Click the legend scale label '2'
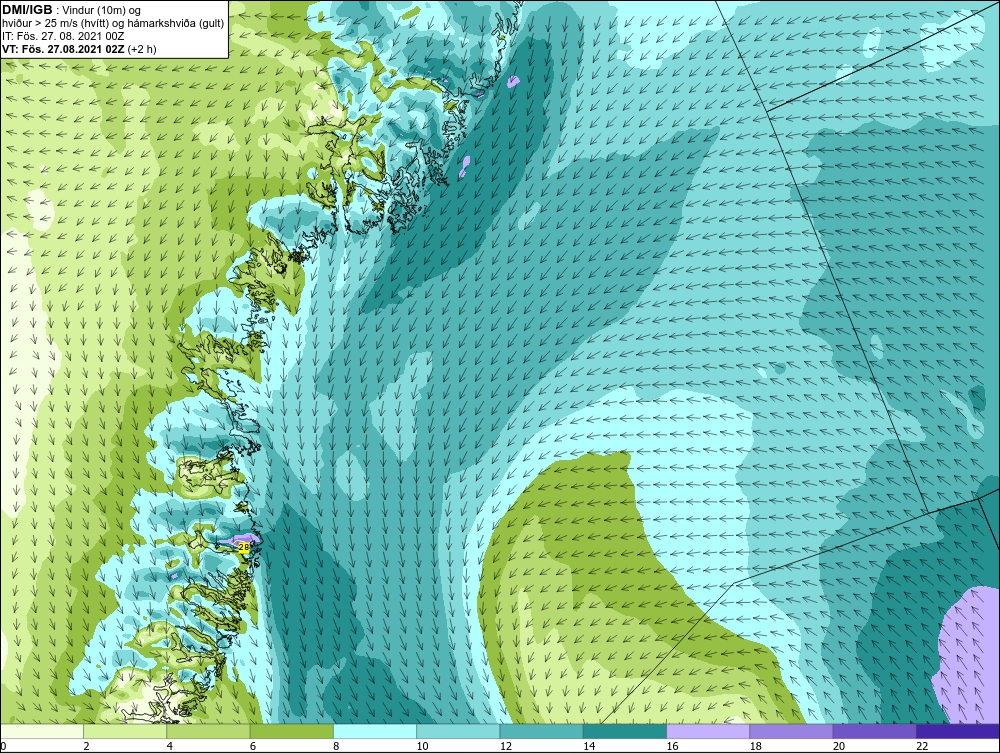Image resolution: width=1000 pixels, height=753 pixels. (87, 747)
